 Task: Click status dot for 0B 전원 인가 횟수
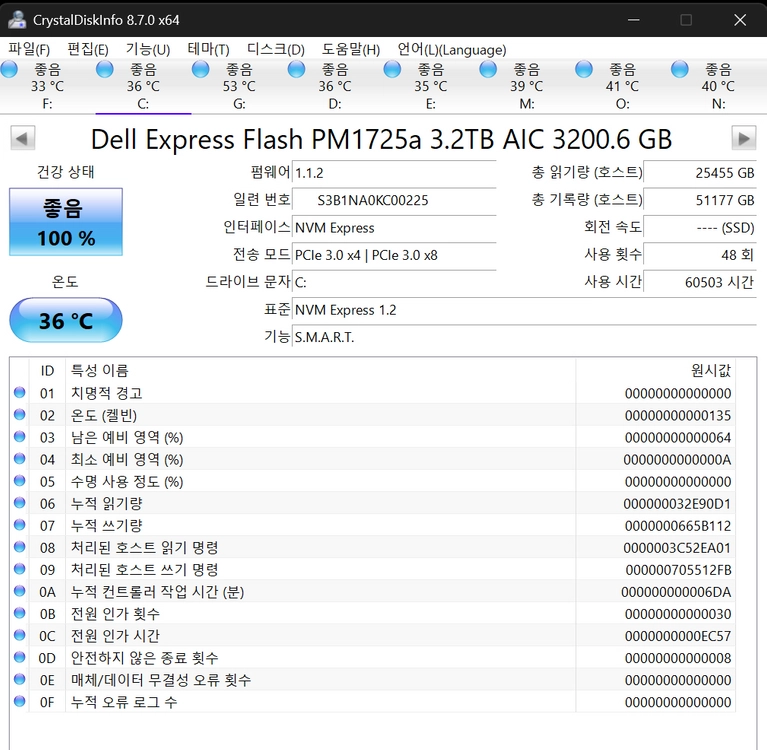click(20, 613)
